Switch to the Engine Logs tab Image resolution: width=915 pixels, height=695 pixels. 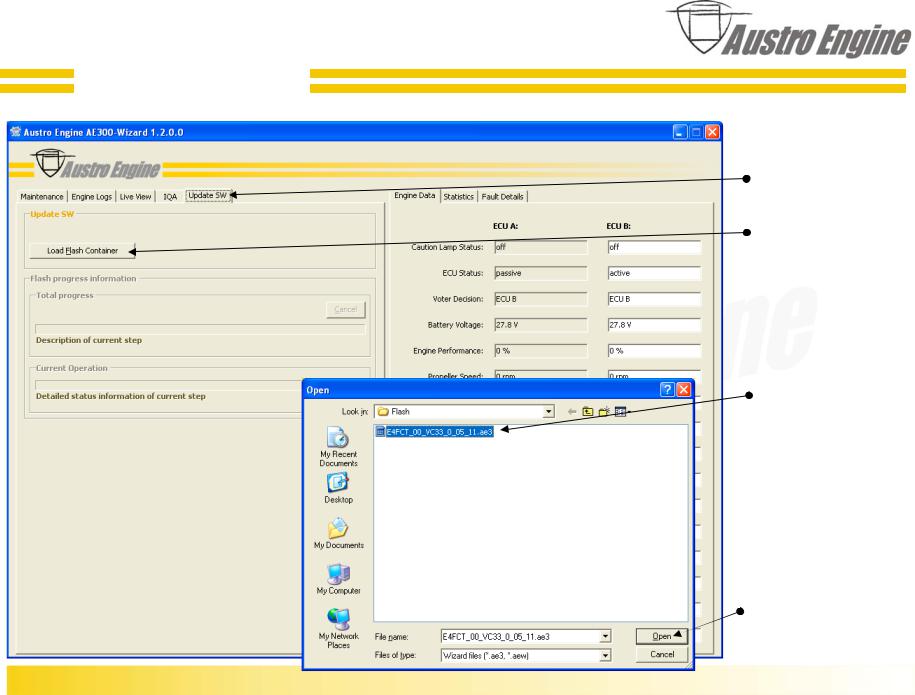(x=92, y=197)
